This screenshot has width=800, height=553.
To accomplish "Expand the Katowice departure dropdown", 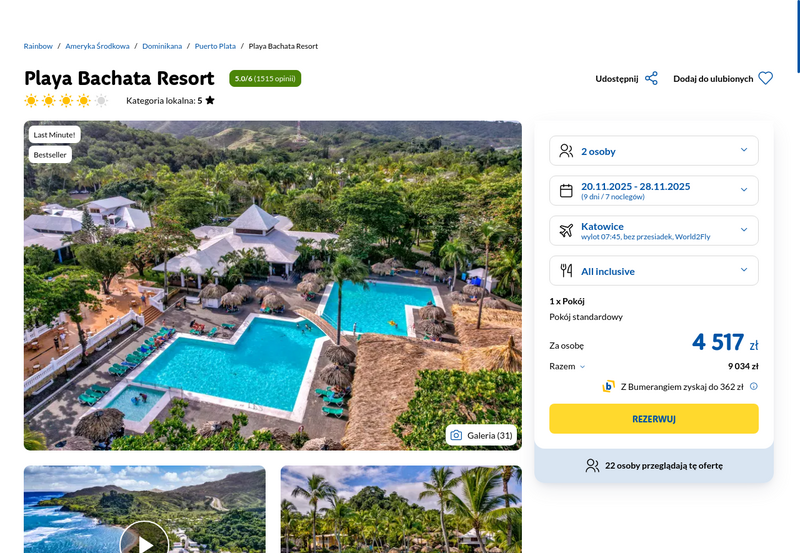I will tap(654, 231).
